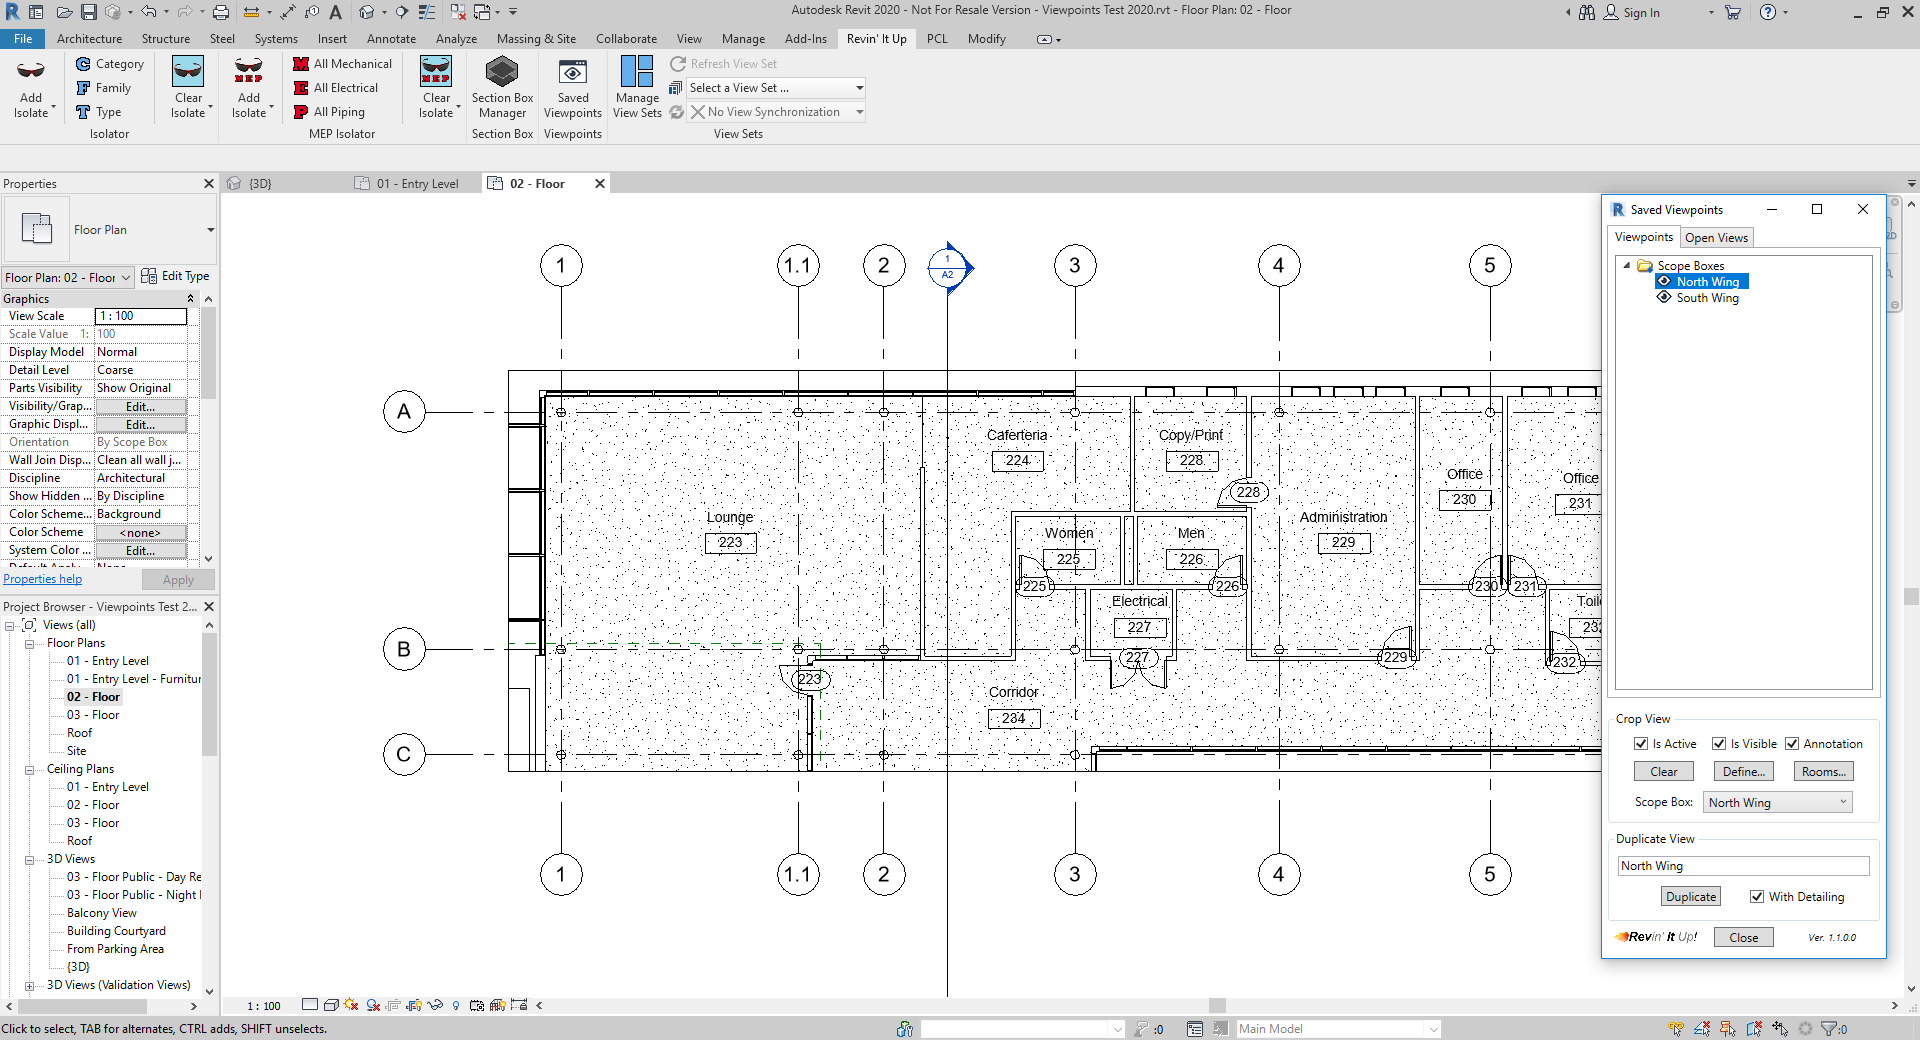Screen dimensions: 1920x1040
Task: Click the Visual Style icon in view control bar
Action: pyautogui.click(x=331, y=1005)
